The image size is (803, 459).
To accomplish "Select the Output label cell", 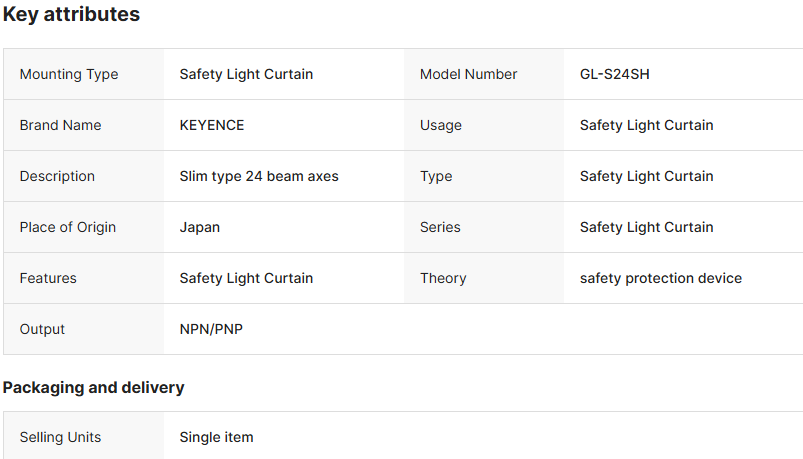I will [x=42, y=329].
